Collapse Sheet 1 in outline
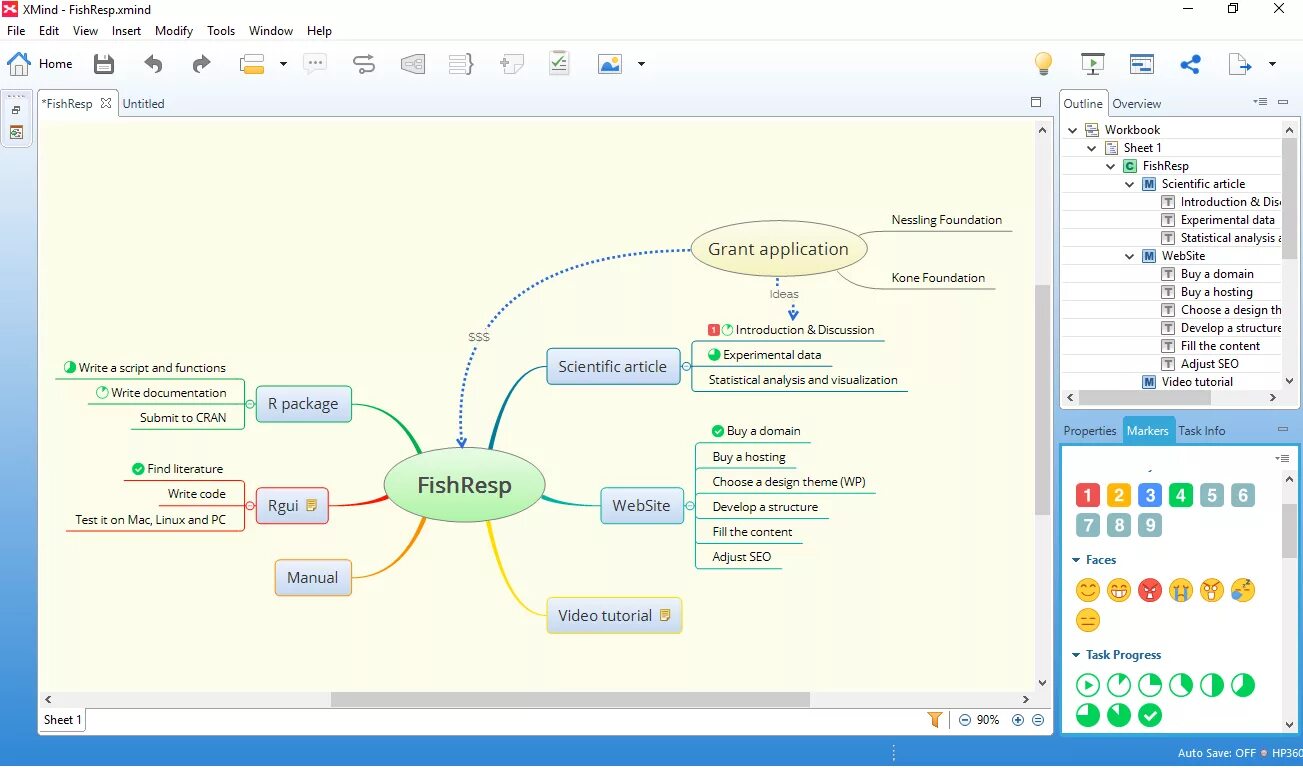Viewport: 1303px width, 768px height. [1092, 148]
